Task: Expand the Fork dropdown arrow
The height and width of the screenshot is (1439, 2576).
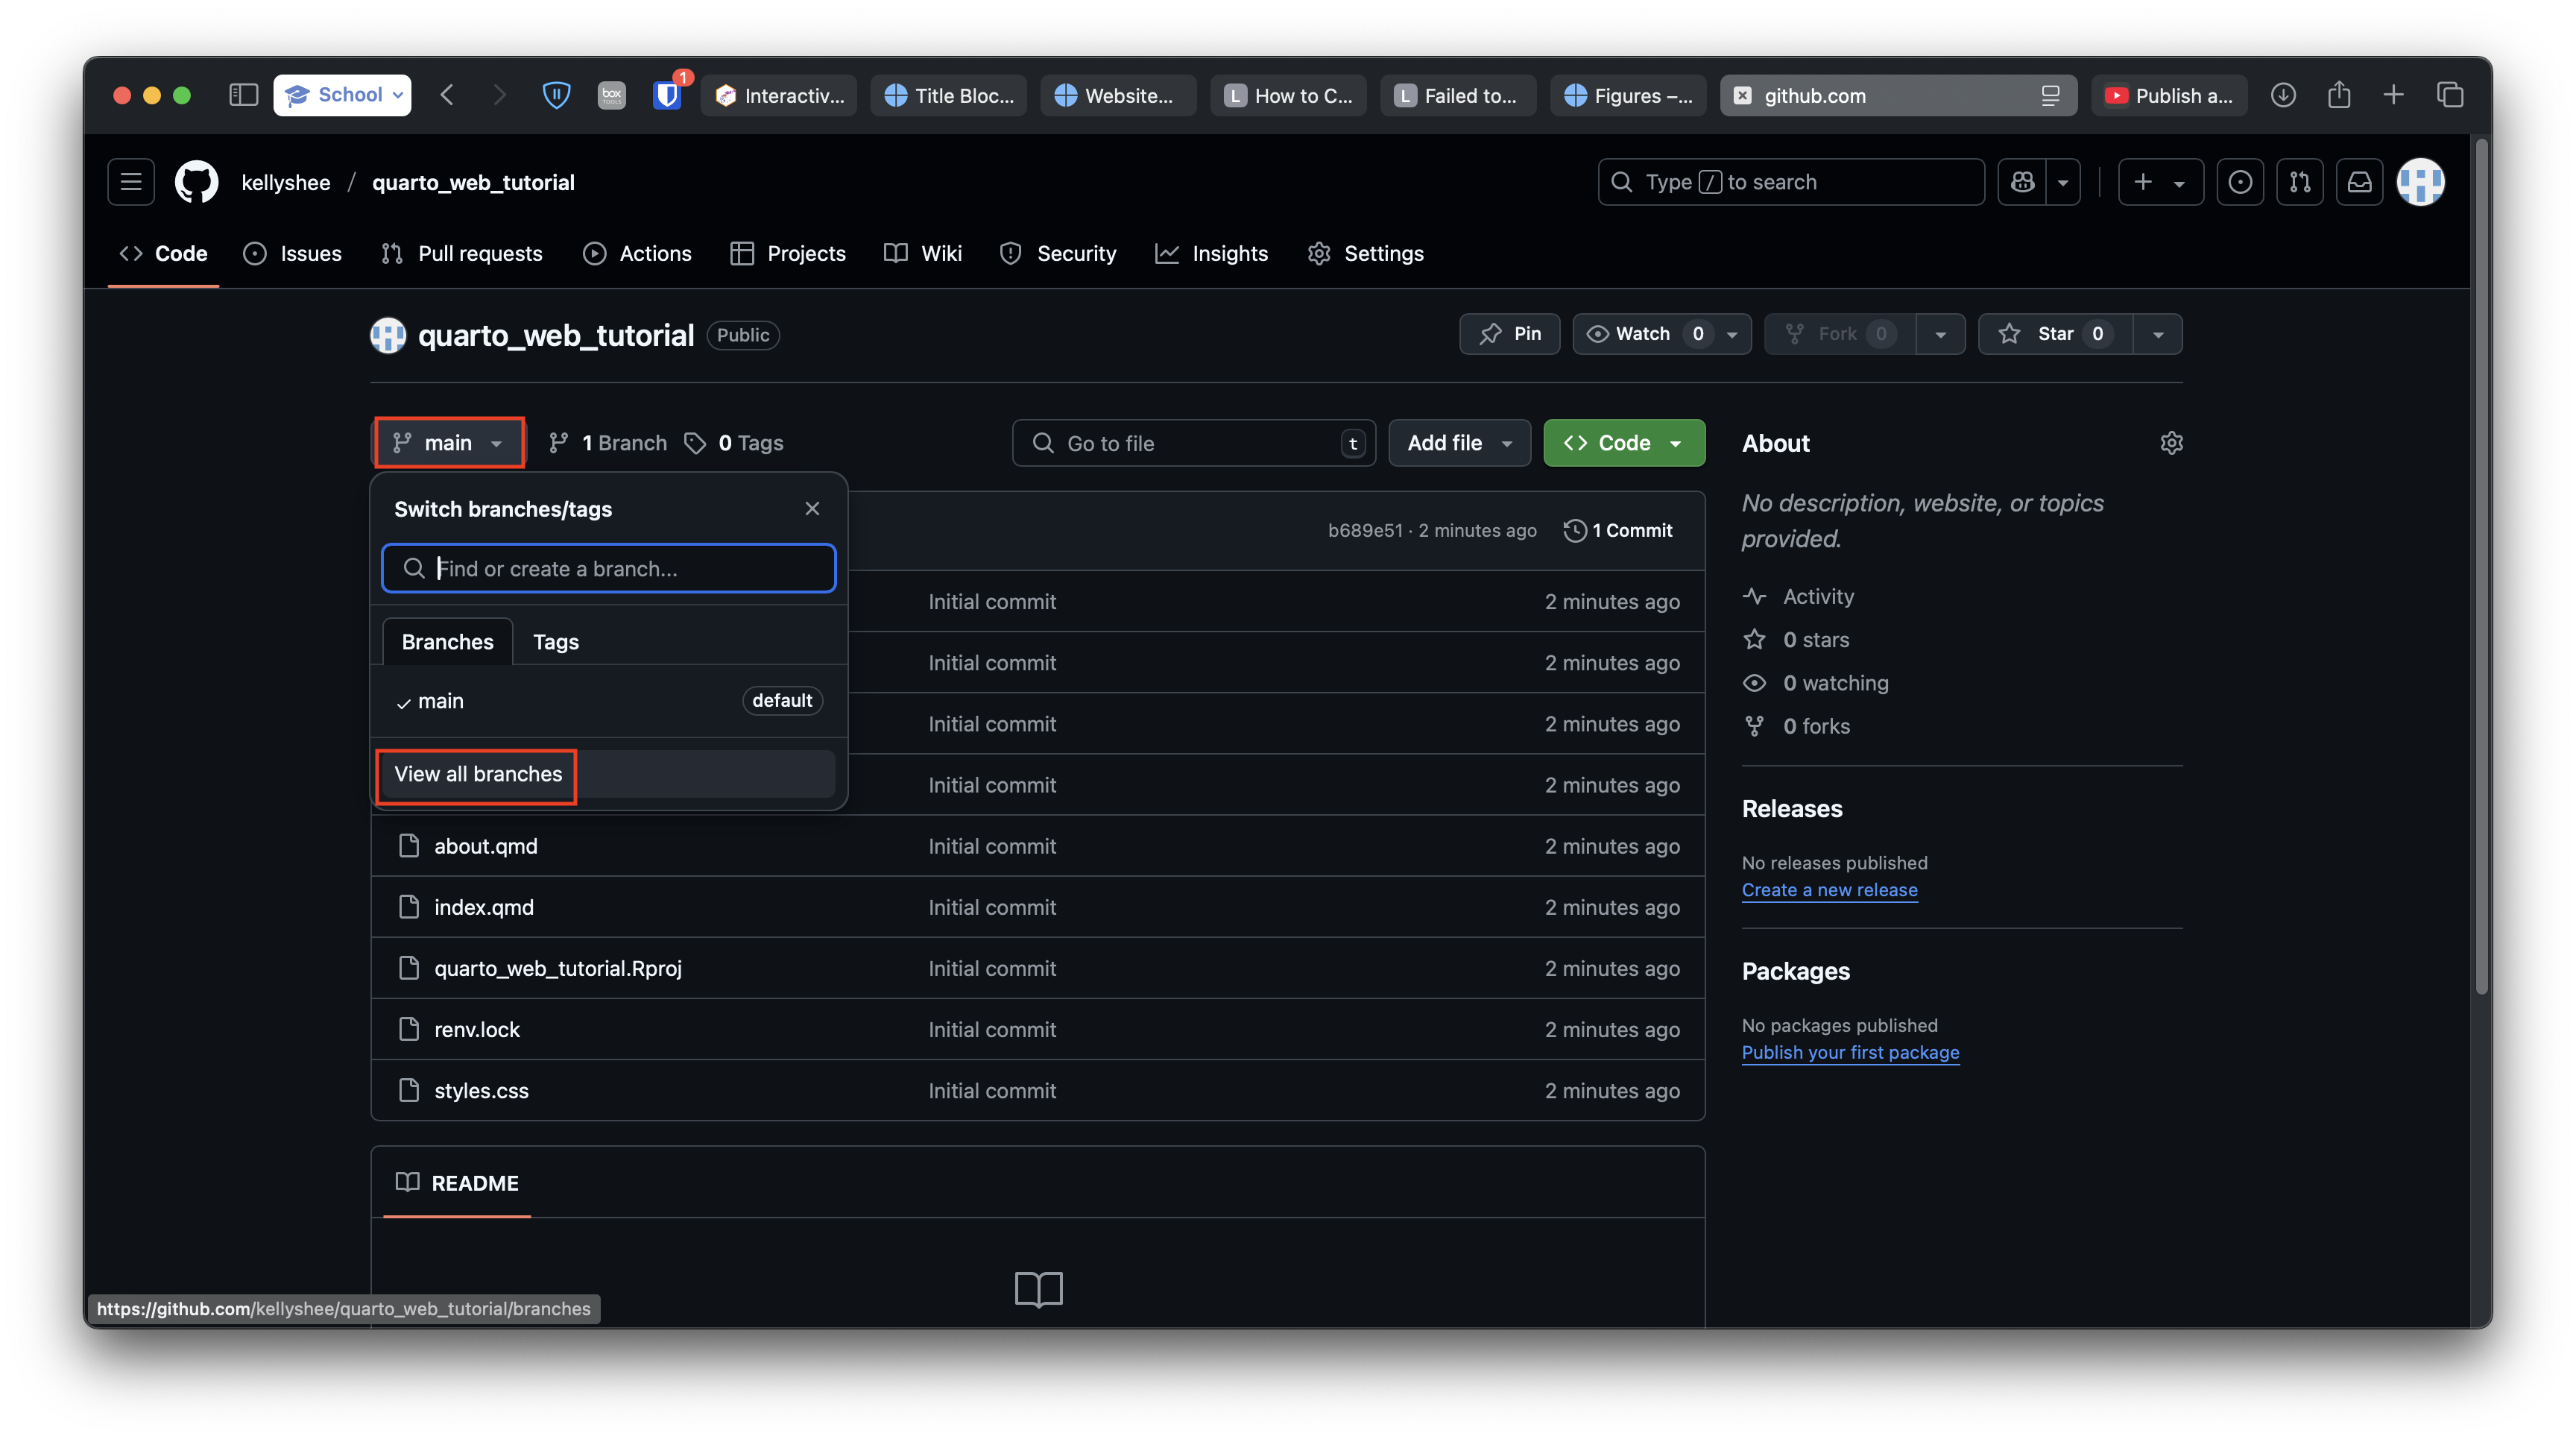Action: click(1940, 334)
